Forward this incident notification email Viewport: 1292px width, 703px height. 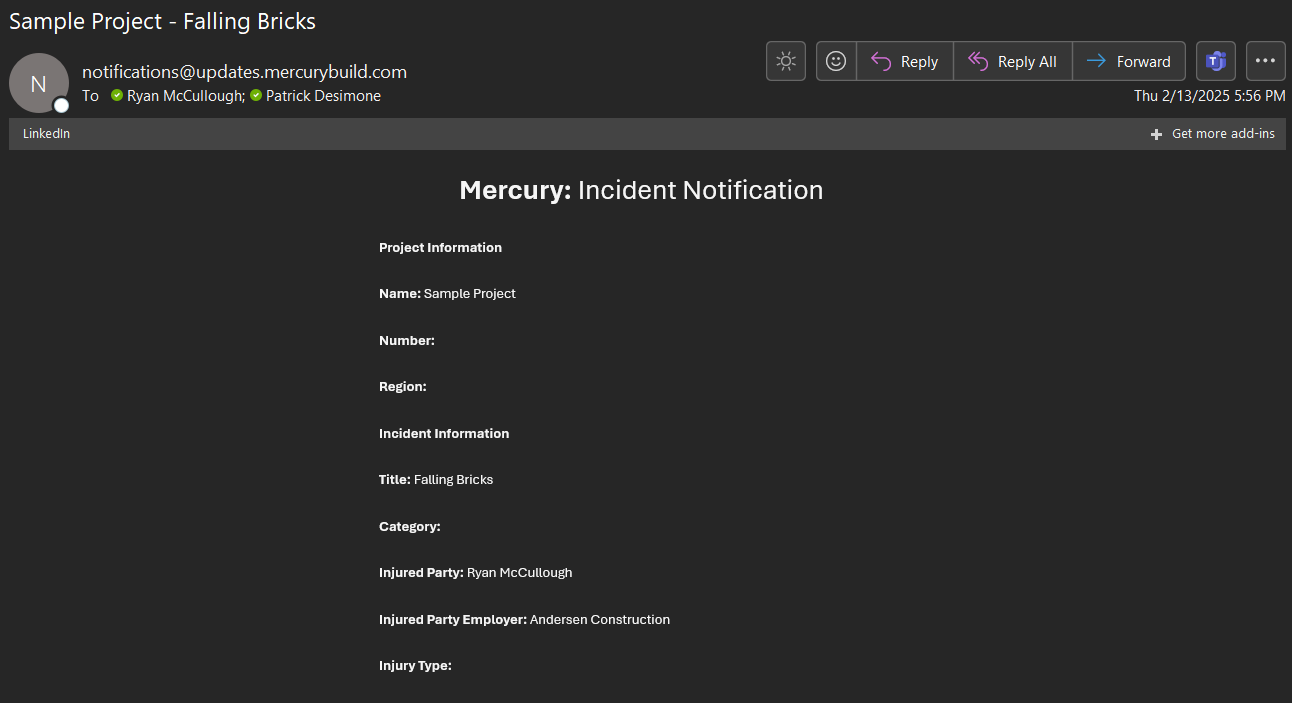pos(1129,61)
